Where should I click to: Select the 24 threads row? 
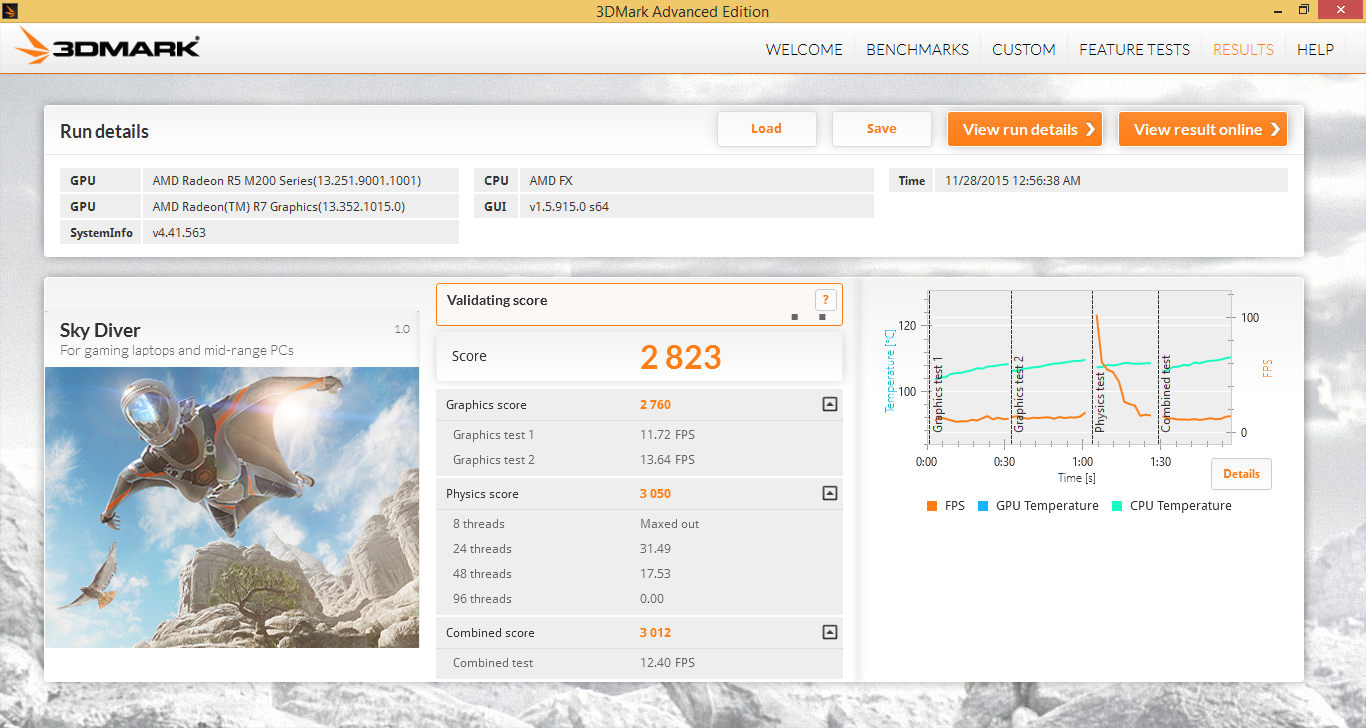pos(639,549)
